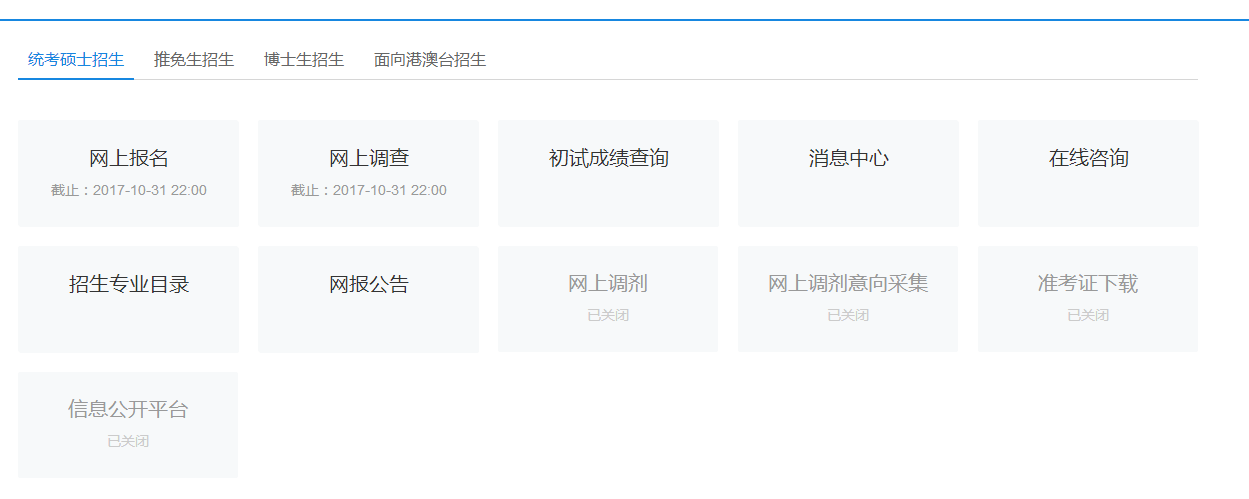
Task: Click the 初试成绩查询 card
Action: click(x=608, y=173)
